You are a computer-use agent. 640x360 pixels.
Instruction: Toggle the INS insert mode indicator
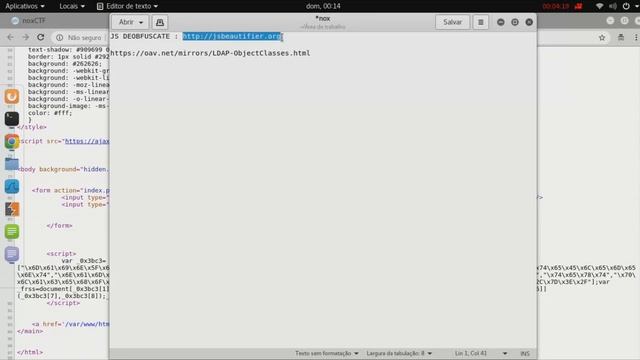tap(525, 353)
